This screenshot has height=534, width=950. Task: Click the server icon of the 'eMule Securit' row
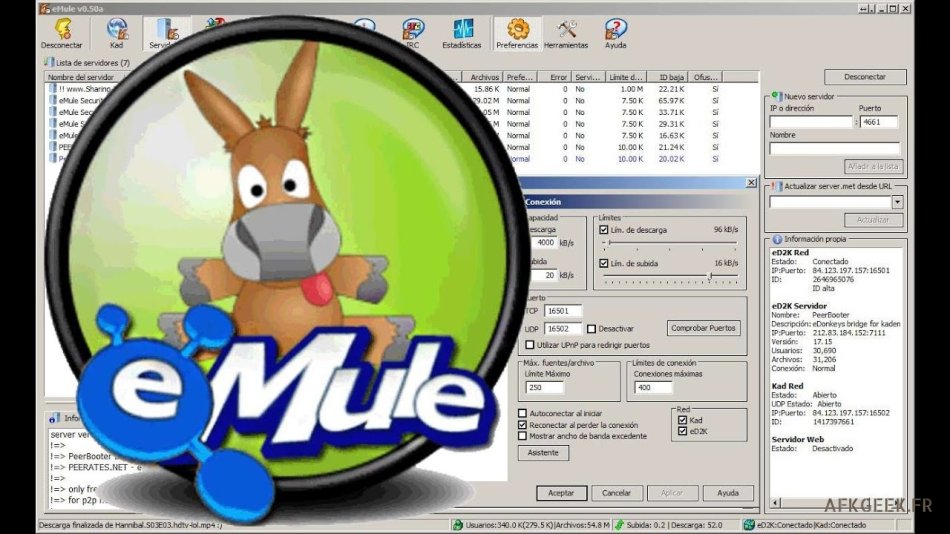[x=53, y=100]
